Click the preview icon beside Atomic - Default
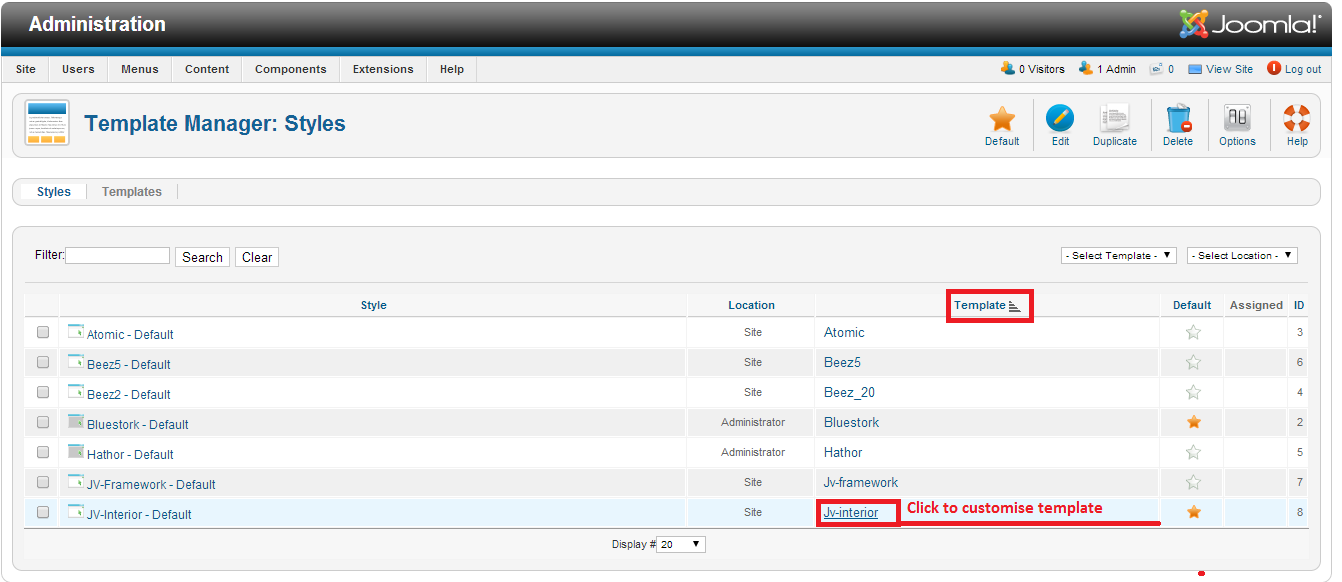Screen dimensions: 1342x582 tap(75, 331)
